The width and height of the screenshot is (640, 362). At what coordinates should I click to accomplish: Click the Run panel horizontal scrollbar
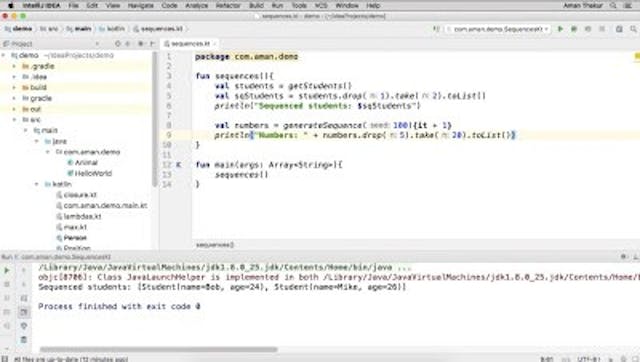click(158, 349)
